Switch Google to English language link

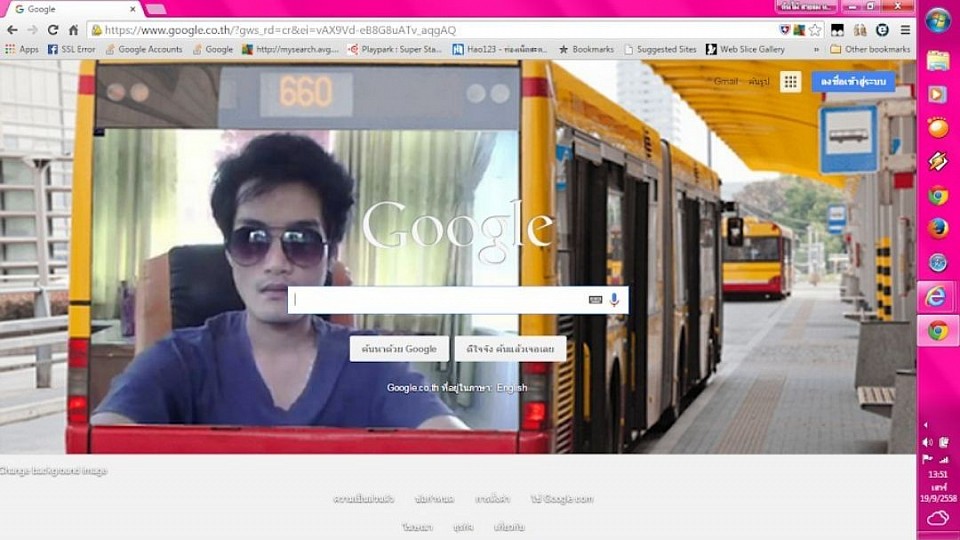click(x=512, y=388)
